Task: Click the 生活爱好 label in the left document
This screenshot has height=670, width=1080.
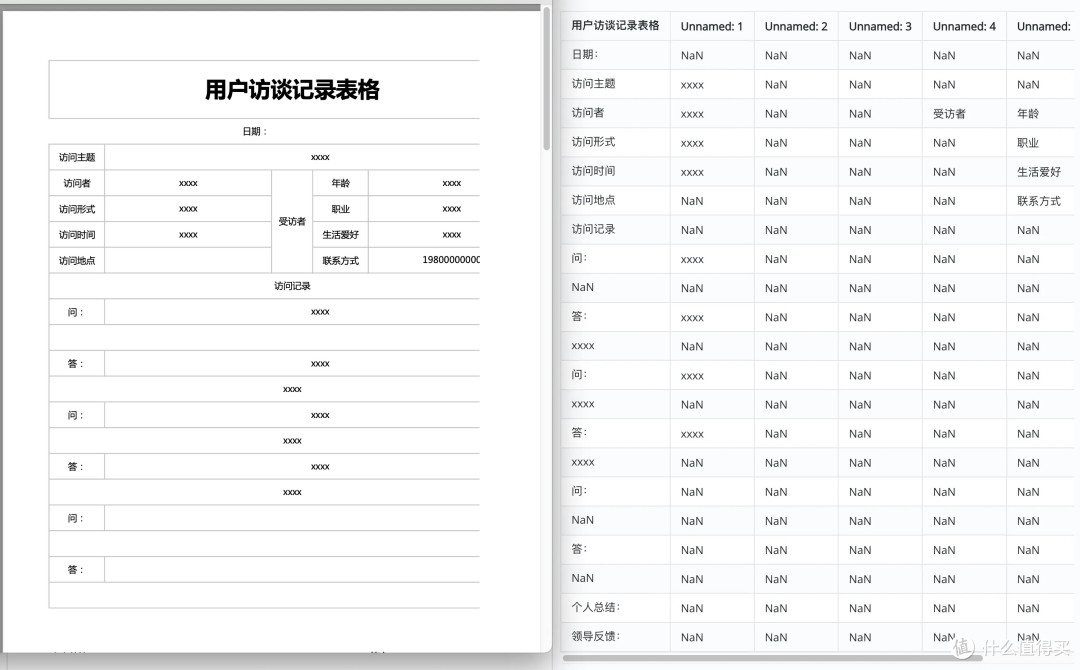Action: (x=340, y=235)
